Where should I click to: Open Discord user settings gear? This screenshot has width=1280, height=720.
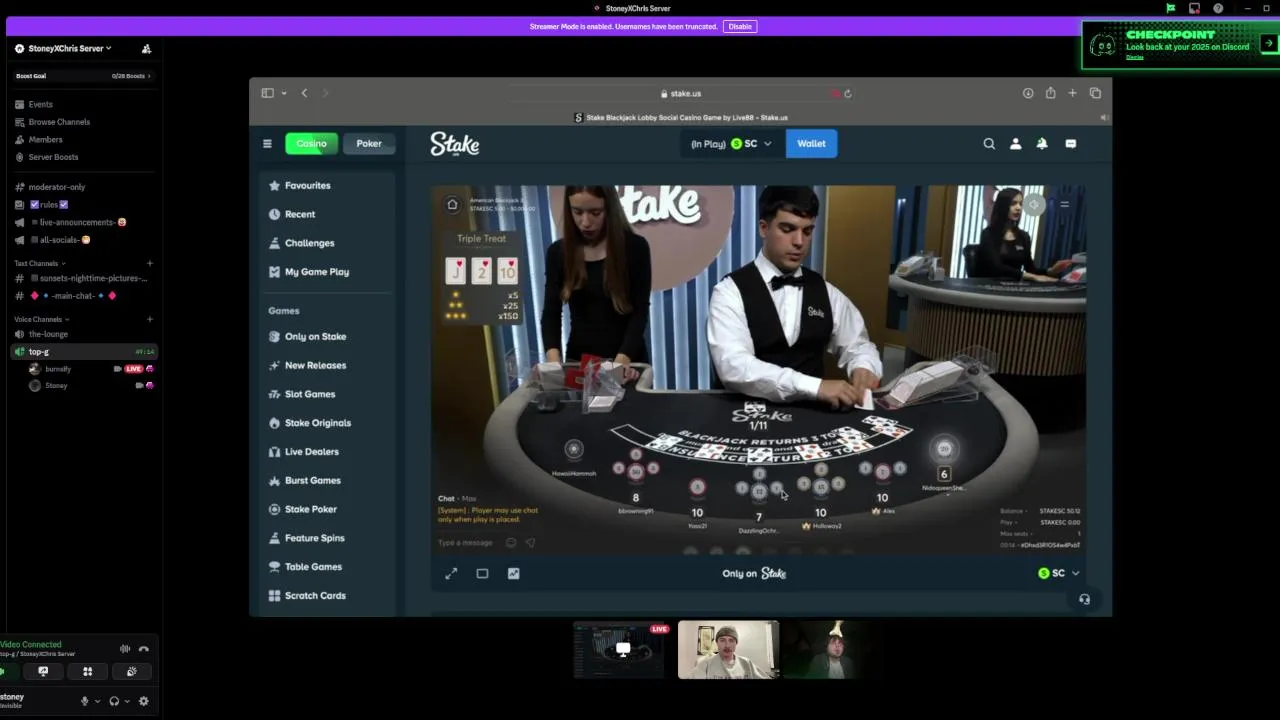pyautogui.click(x=144, y=701)
